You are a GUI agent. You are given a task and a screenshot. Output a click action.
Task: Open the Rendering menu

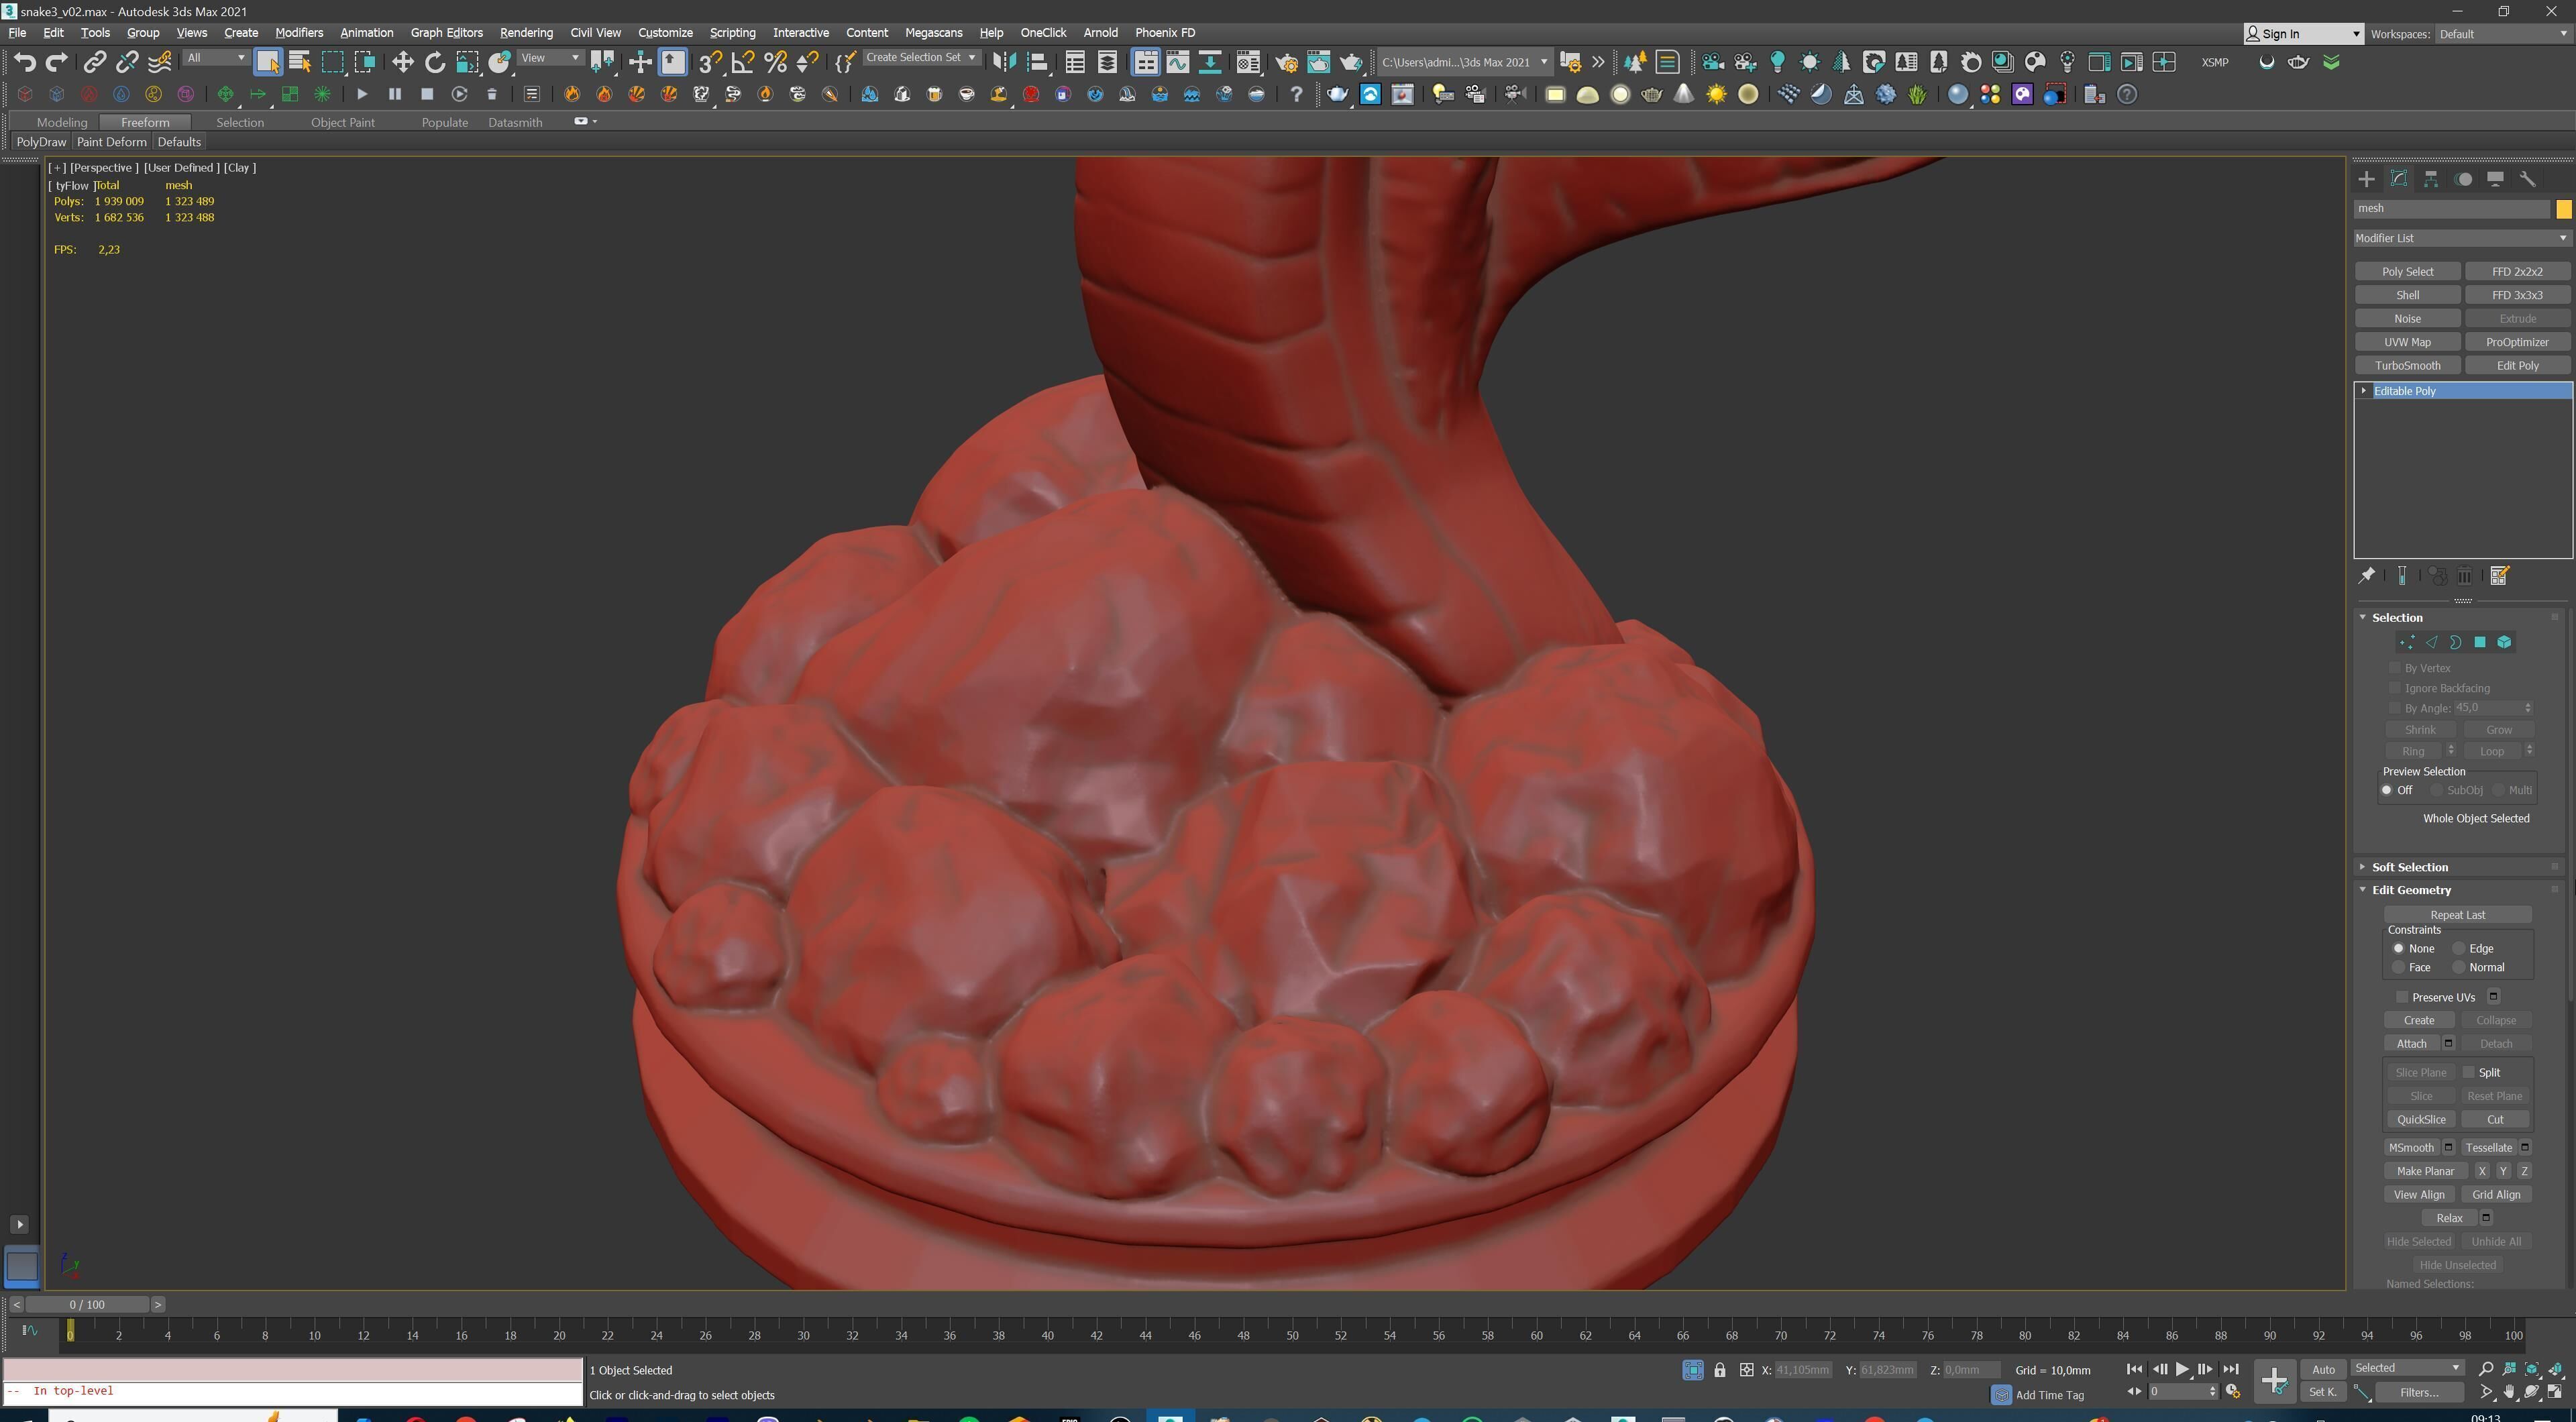coord(526,33)
